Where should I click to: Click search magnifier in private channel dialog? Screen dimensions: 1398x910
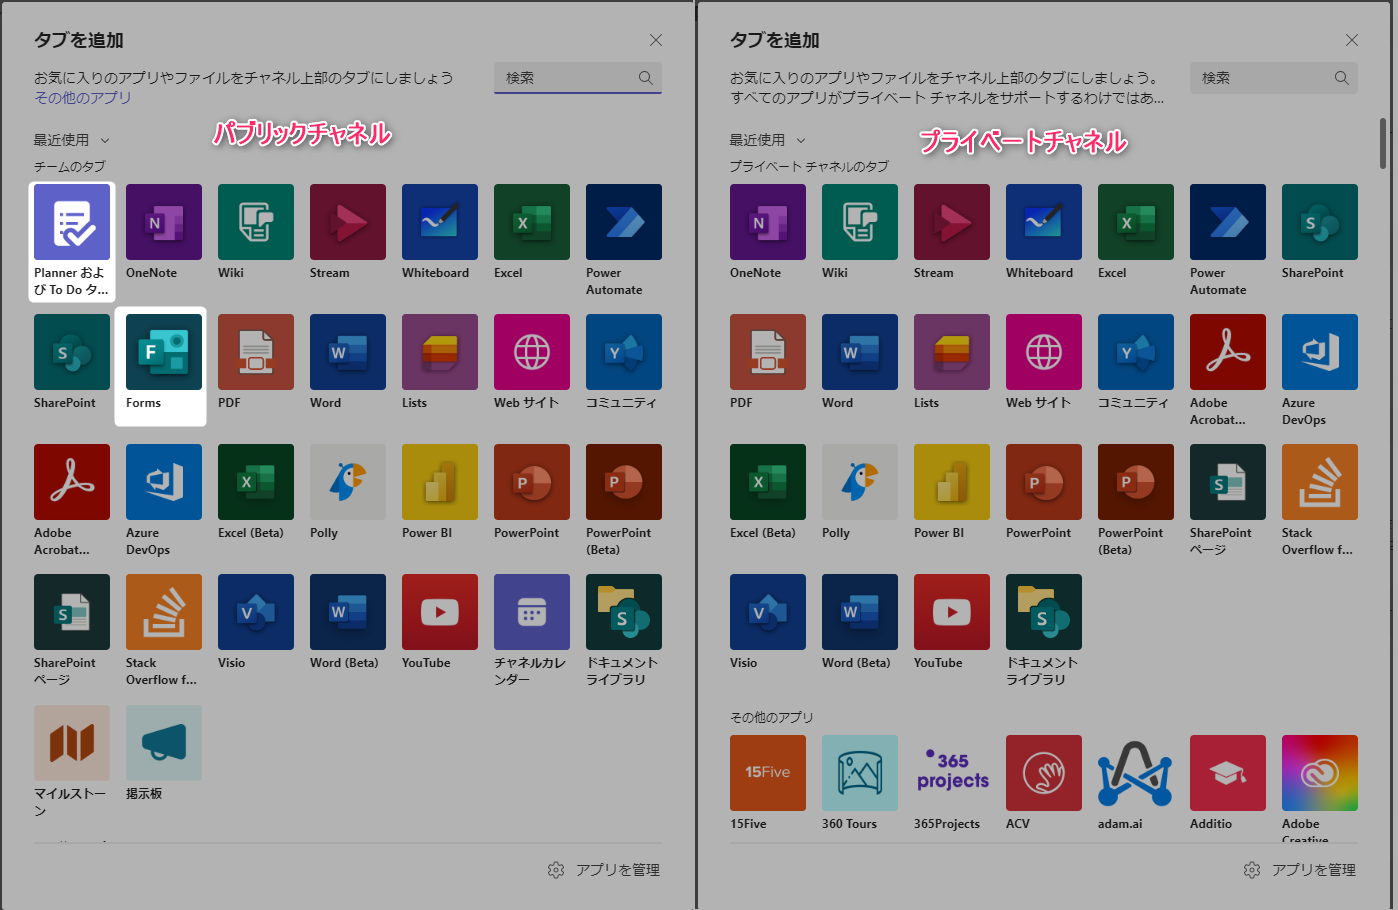coord(1342,78)
